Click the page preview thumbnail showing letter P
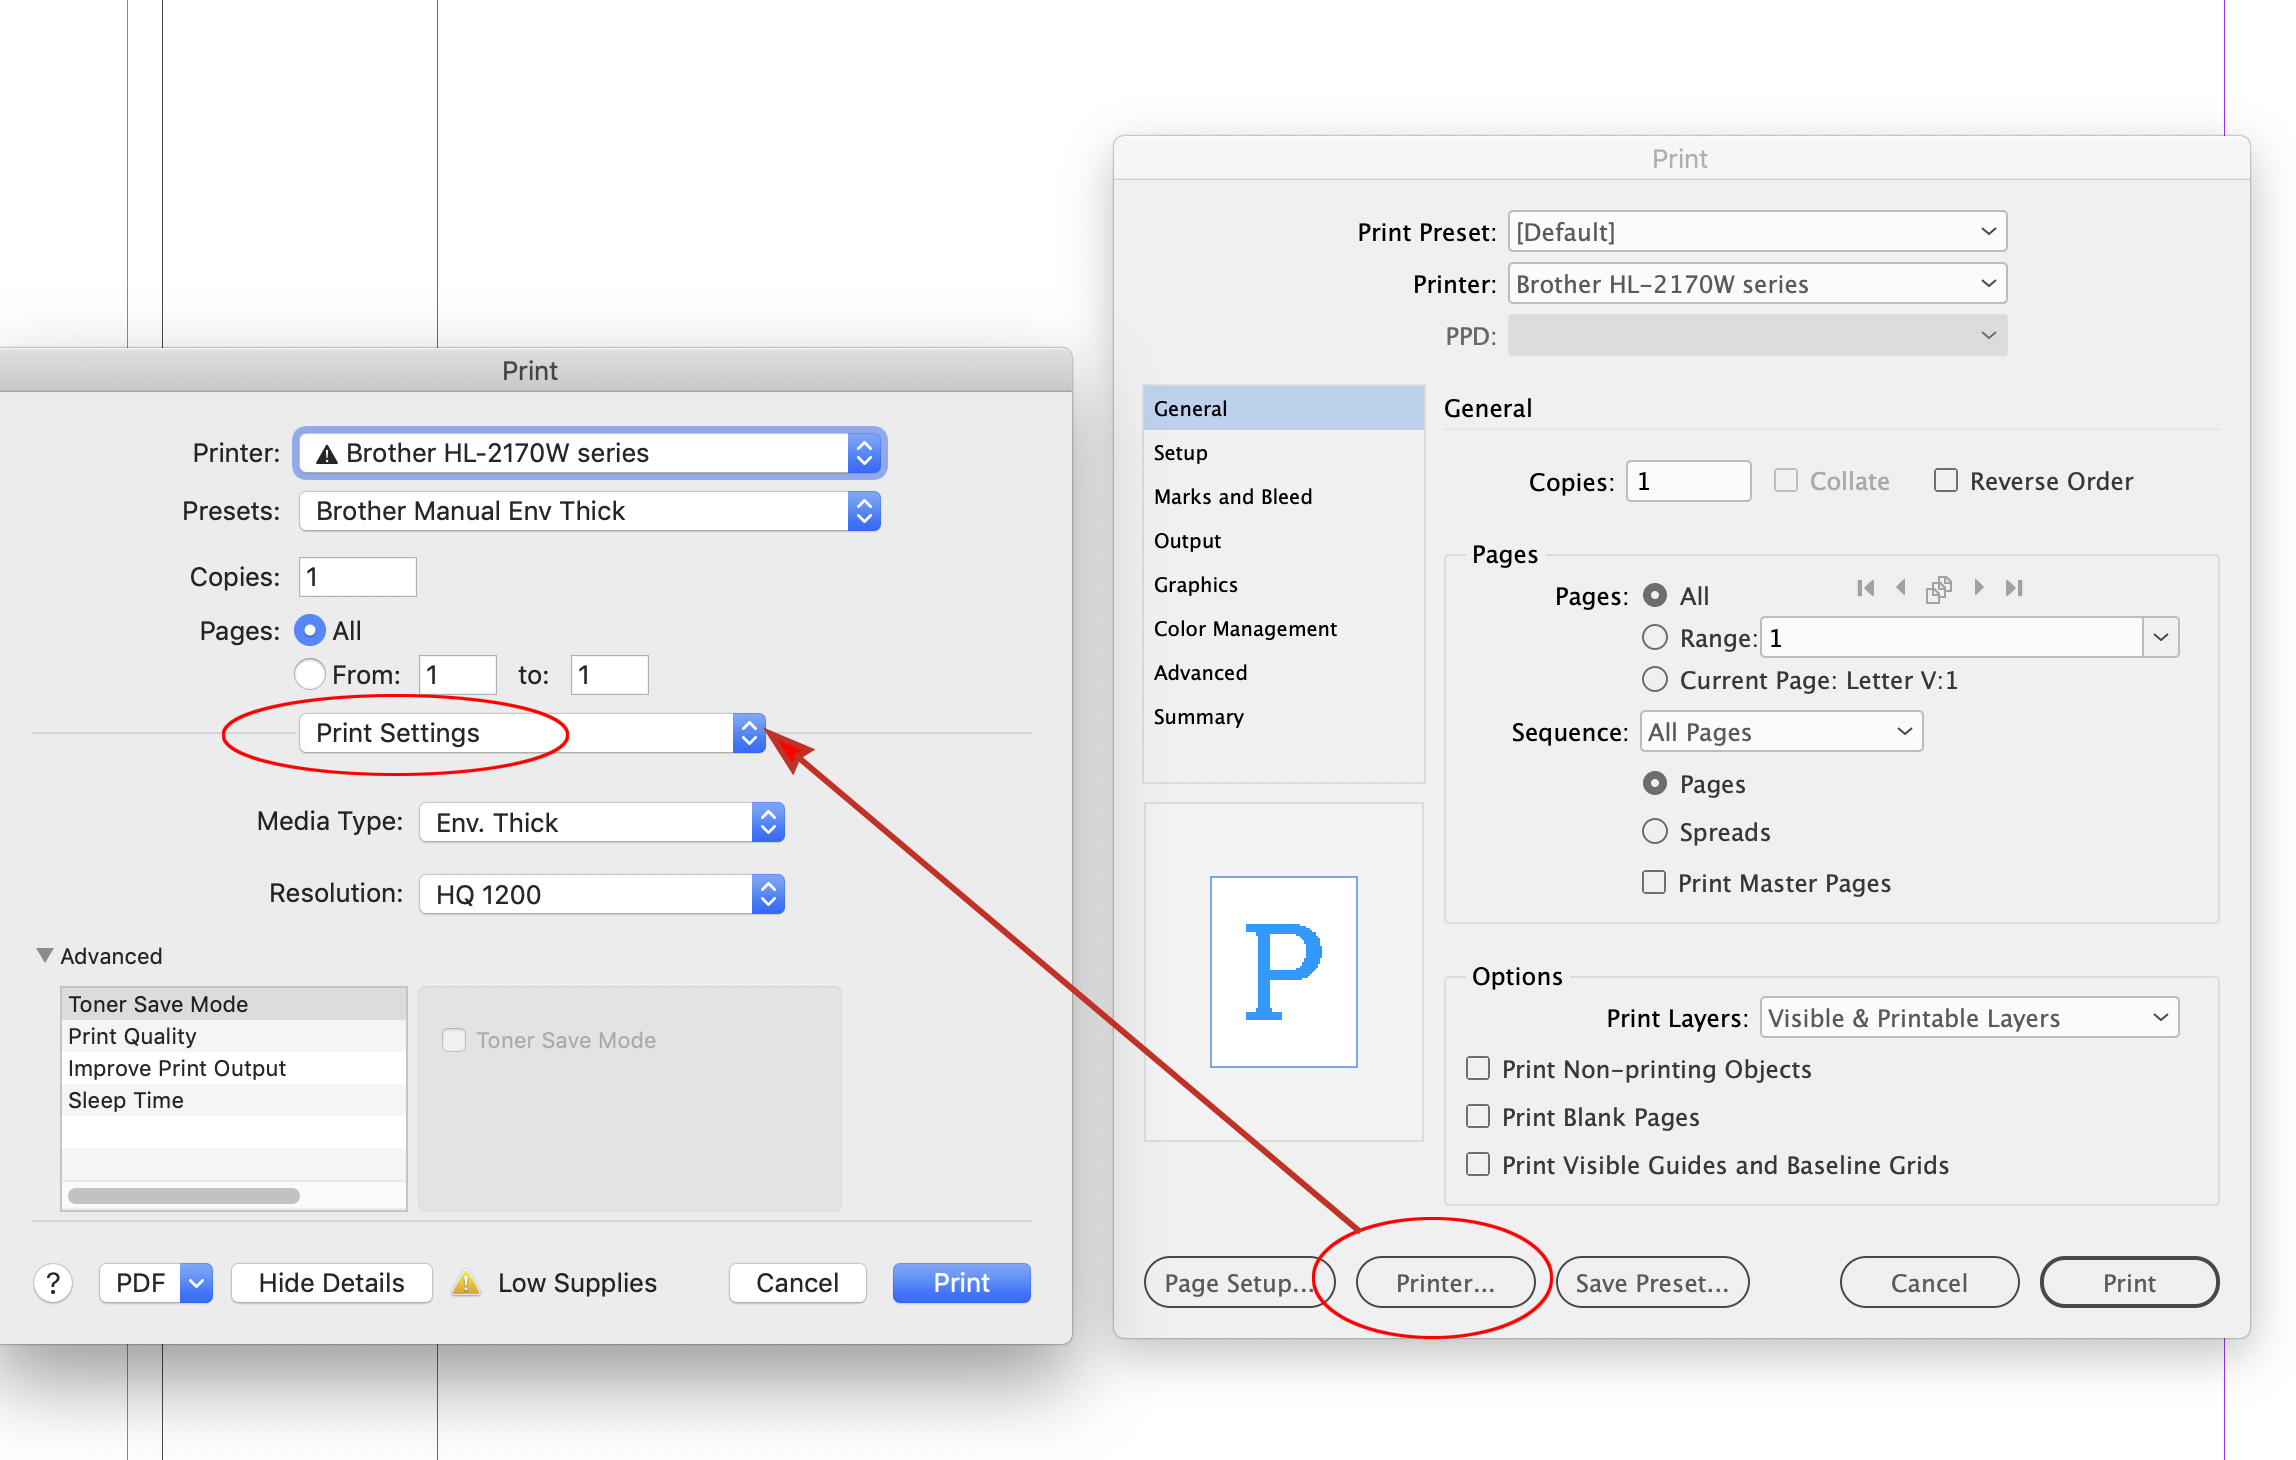The width and height of the screenshot is (2296, 1460). pos(1283,971)
